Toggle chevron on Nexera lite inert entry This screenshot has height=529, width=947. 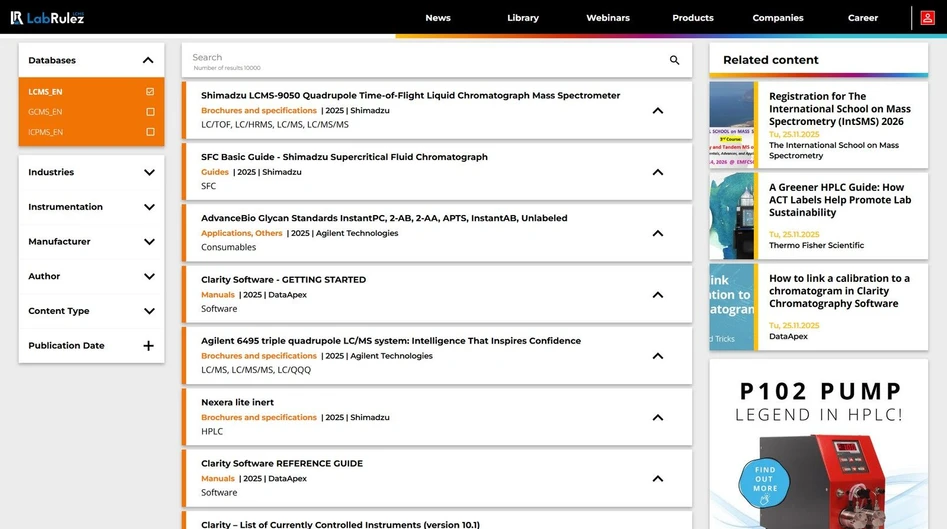click(657, 417)
